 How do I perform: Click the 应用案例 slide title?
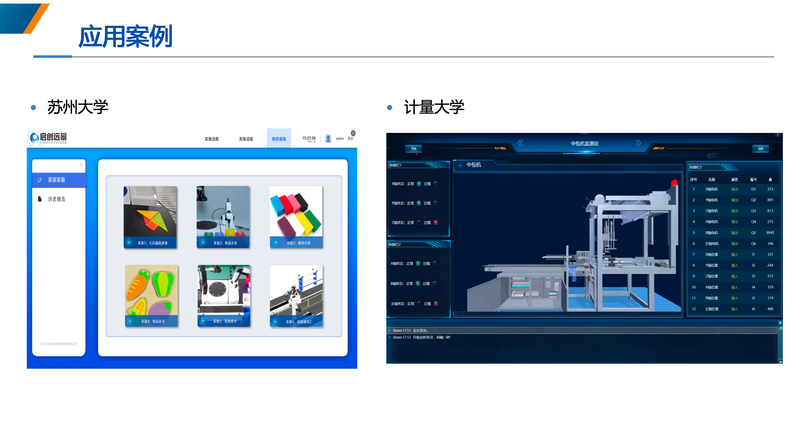(126, 37)
